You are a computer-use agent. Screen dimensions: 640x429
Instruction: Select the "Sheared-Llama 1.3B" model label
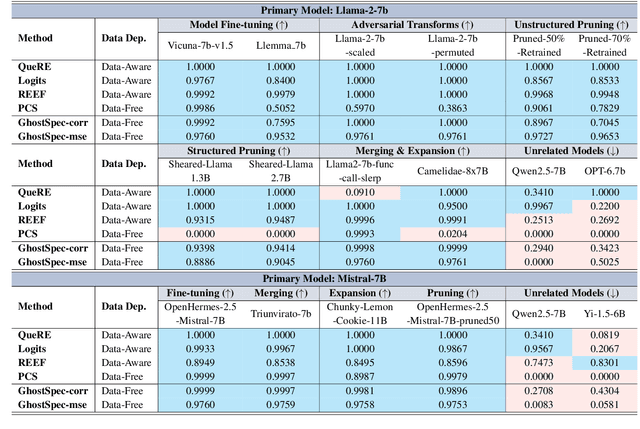point(202,171)
